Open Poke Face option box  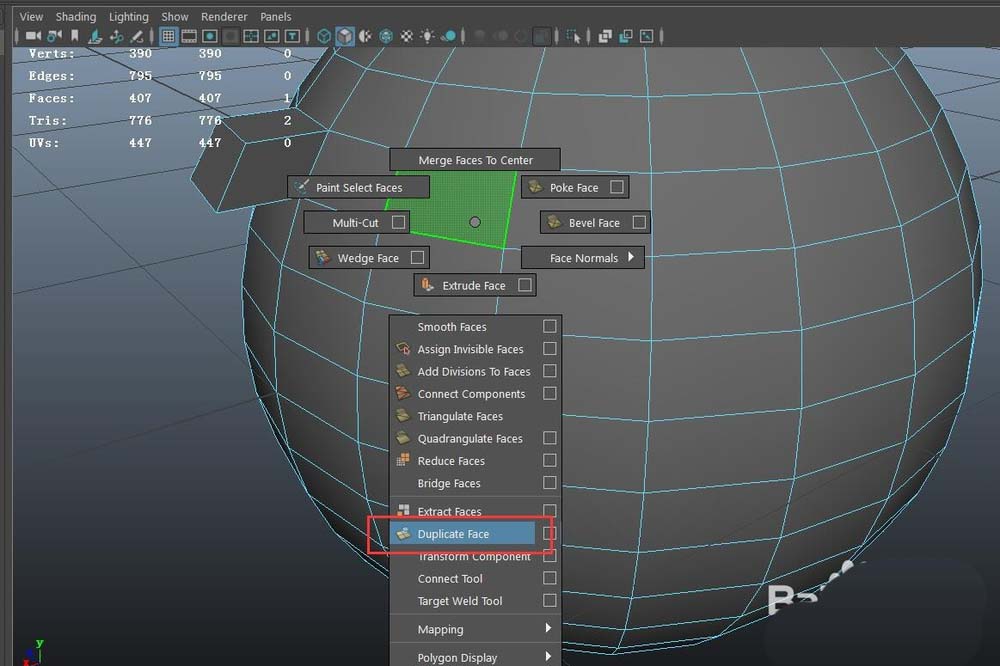617,187
